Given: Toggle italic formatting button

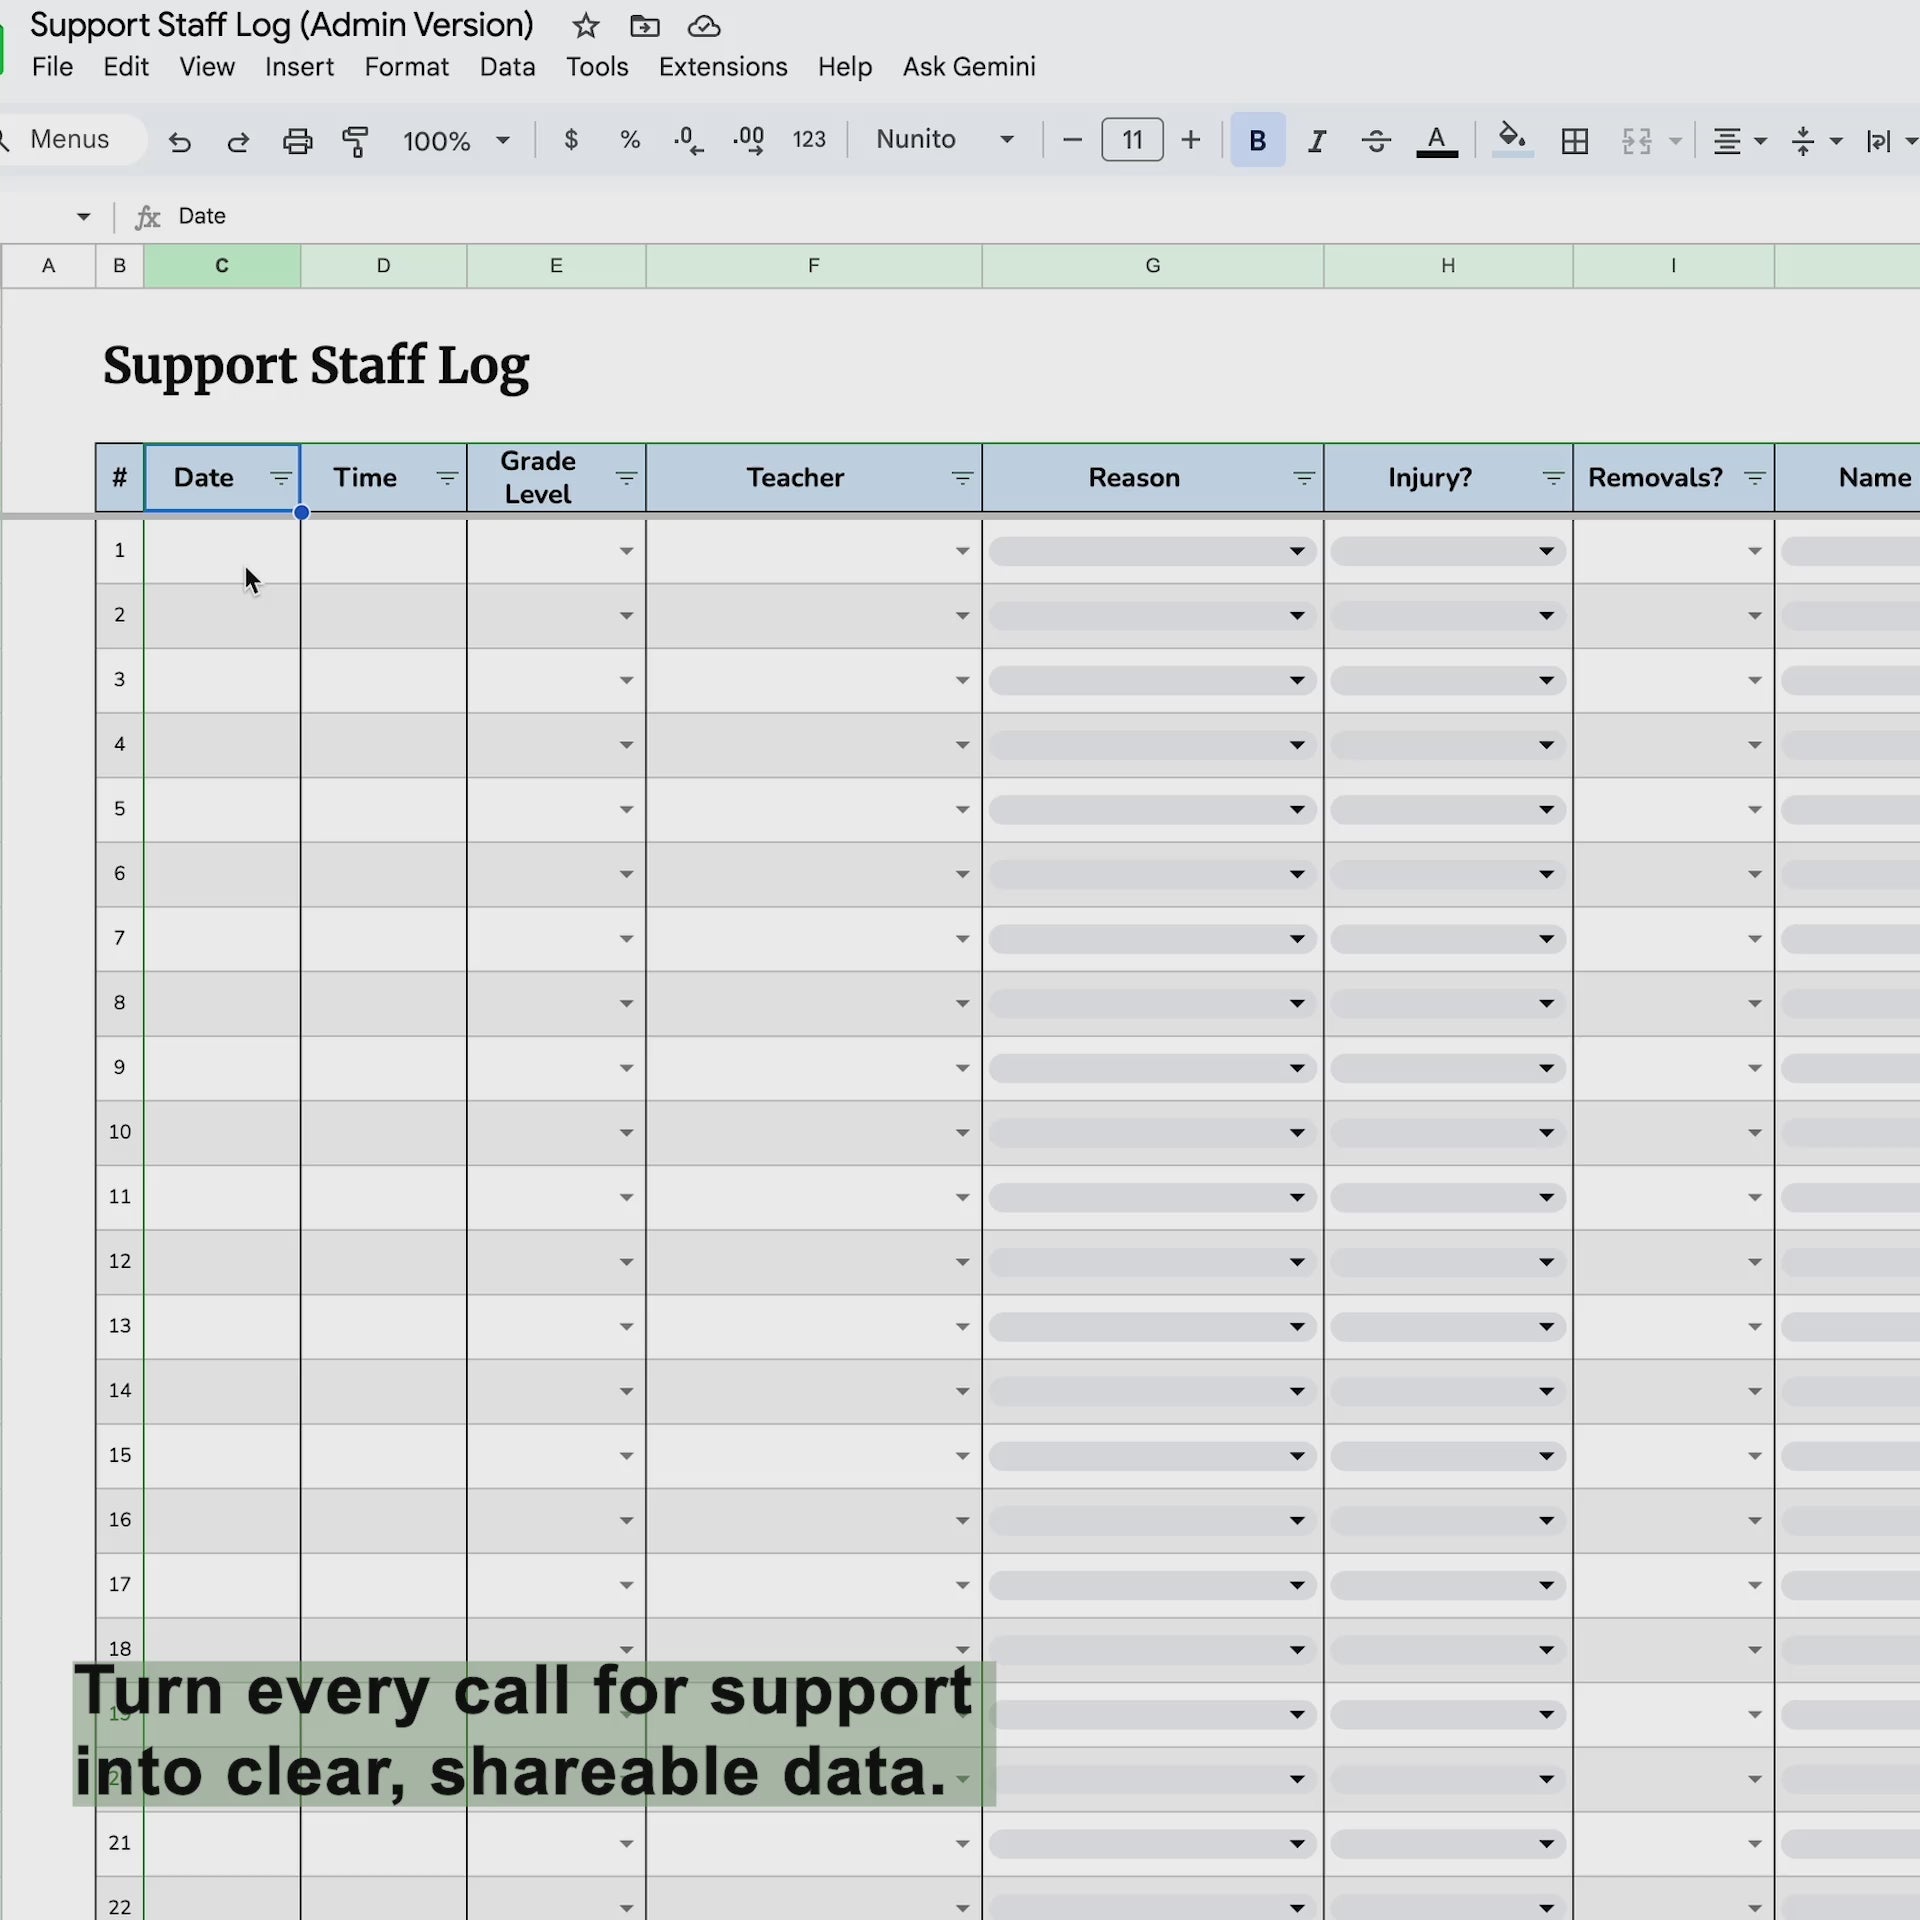Looking at the screenshot, I should (x=1317, y=141).
